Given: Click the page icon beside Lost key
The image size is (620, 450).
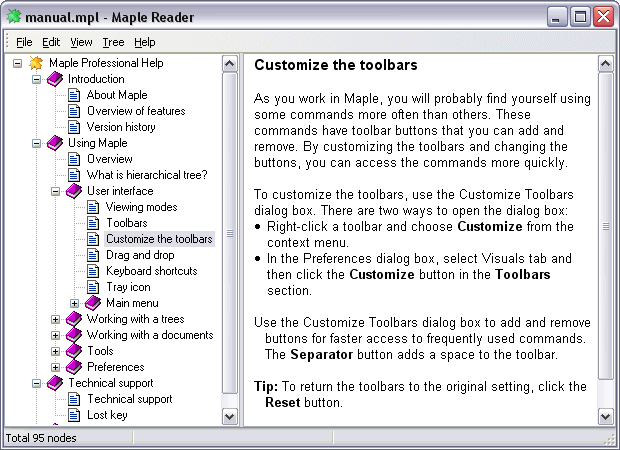Looking at the screenshot, I should [74, 415].
